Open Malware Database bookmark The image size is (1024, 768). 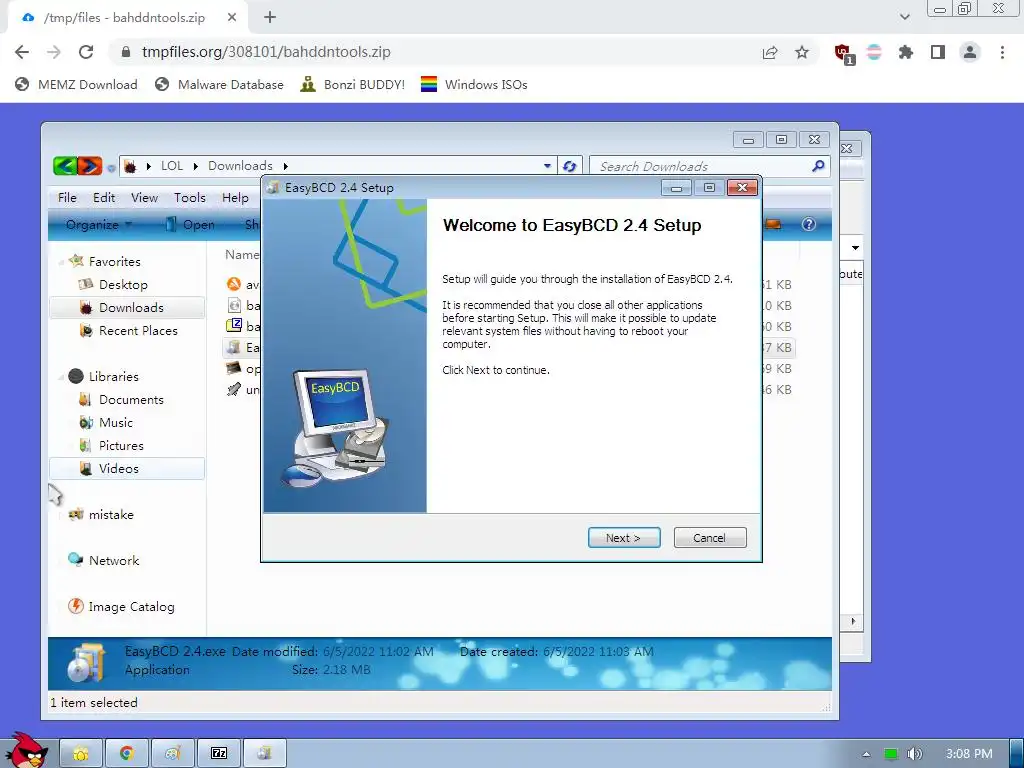pos(219,84)
